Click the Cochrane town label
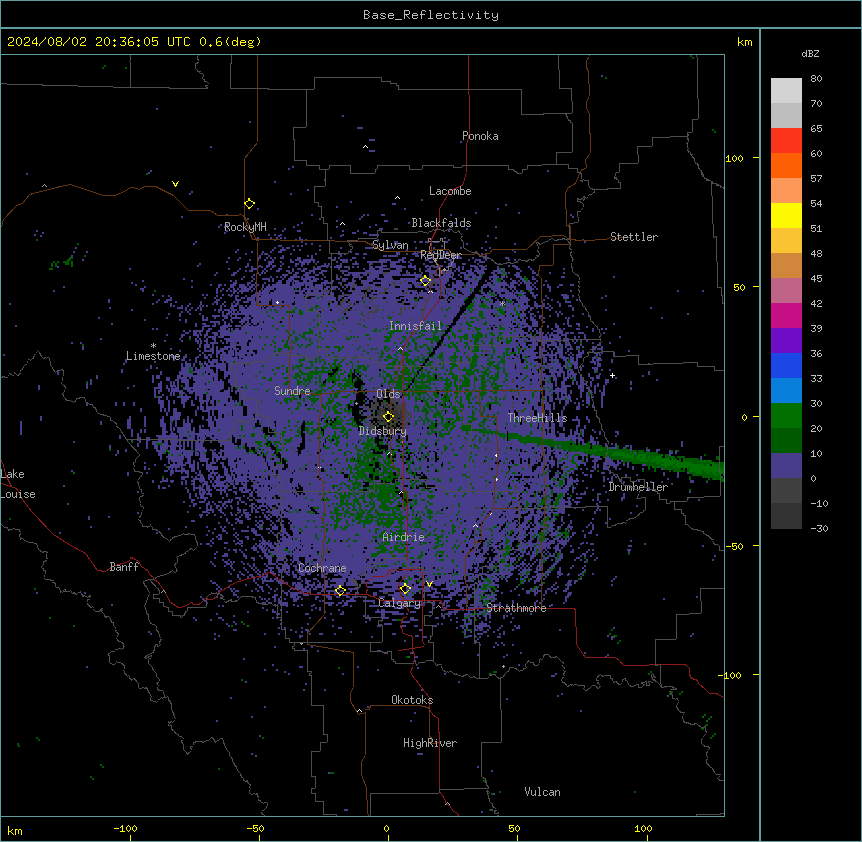This screenshot has height=842, width=862. click(x=322, y=568)
